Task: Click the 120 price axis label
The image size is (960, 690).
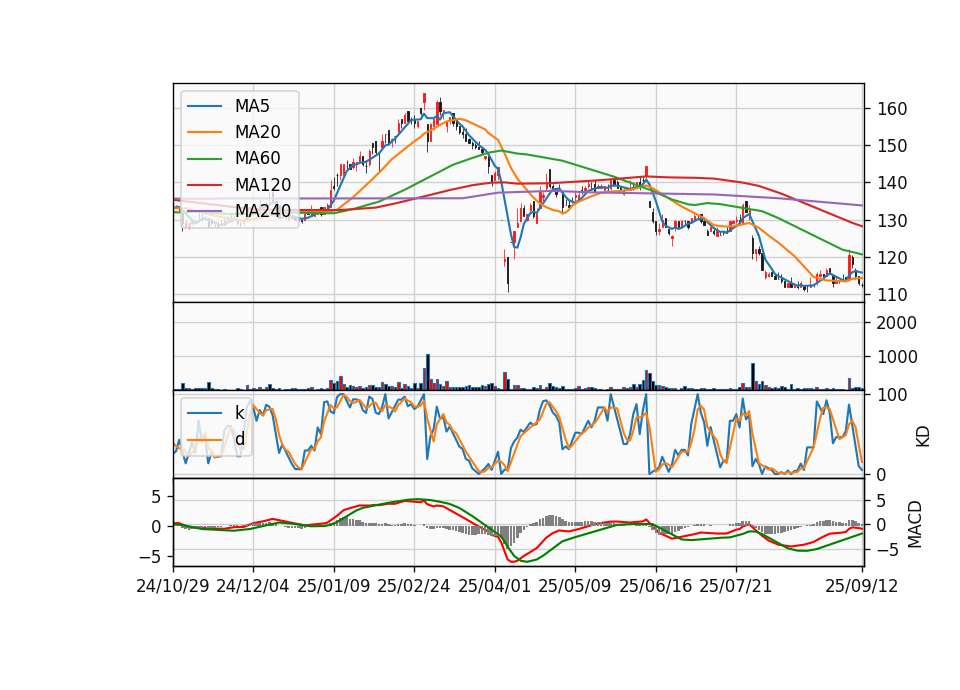Action: pyautogui.click(x=892, y=258)
